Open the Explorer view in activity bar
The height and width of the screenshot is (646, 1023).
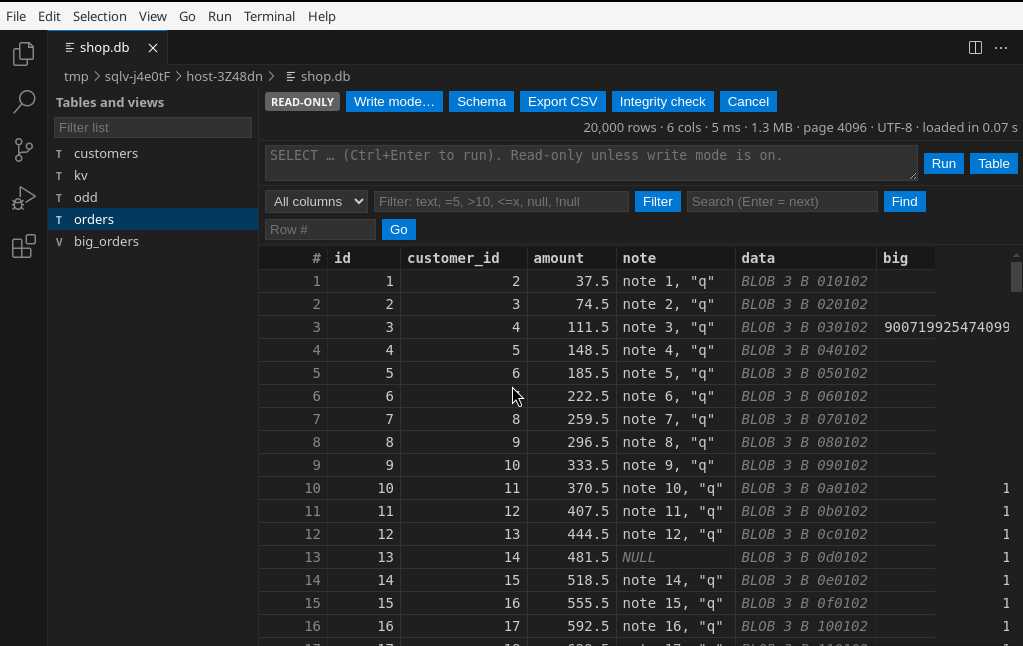coord(23,54)
